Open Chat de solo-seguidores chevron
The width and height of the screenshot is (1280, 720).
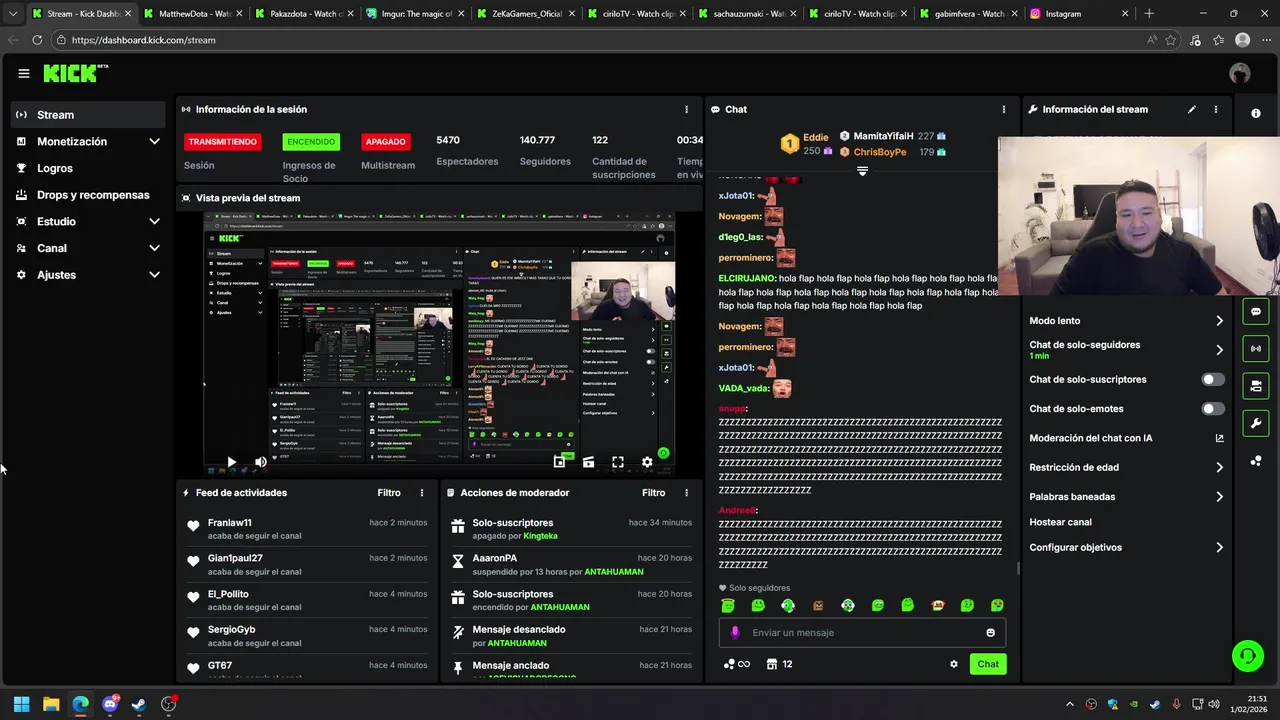tap(1219, 350)
